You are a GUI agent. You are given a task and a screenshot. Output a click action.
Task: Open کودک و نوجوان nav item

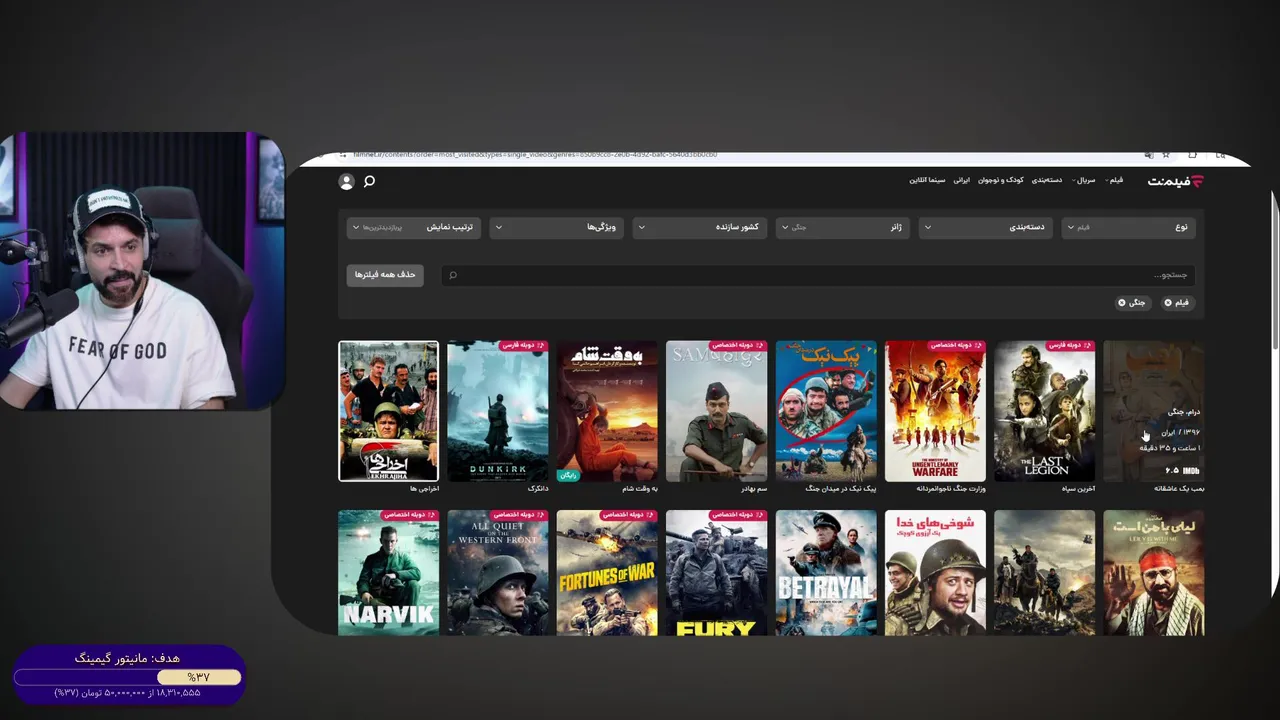pos(1001,180)
